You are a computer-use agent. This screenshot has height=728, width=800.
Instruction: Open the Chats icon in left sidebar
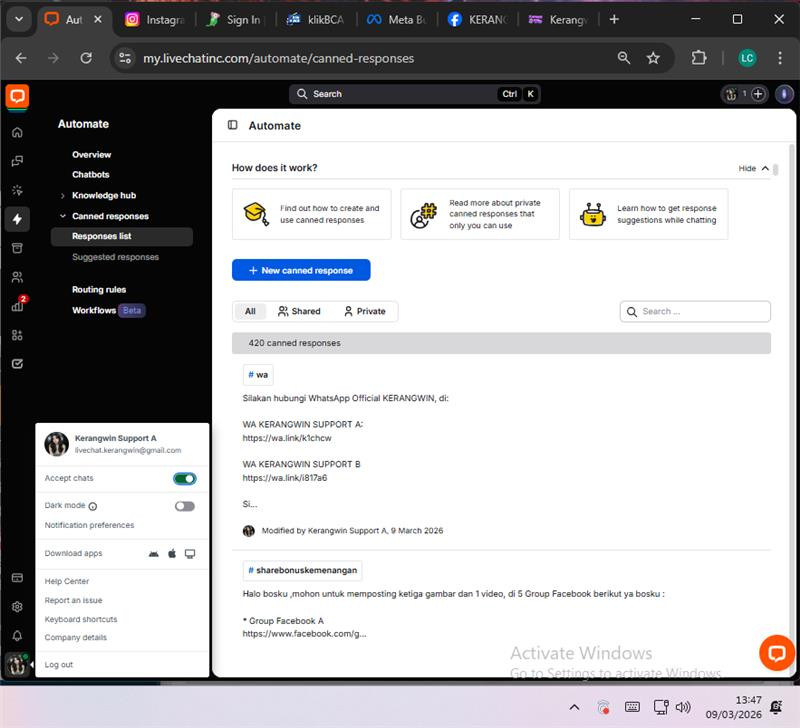coord(17,161)
